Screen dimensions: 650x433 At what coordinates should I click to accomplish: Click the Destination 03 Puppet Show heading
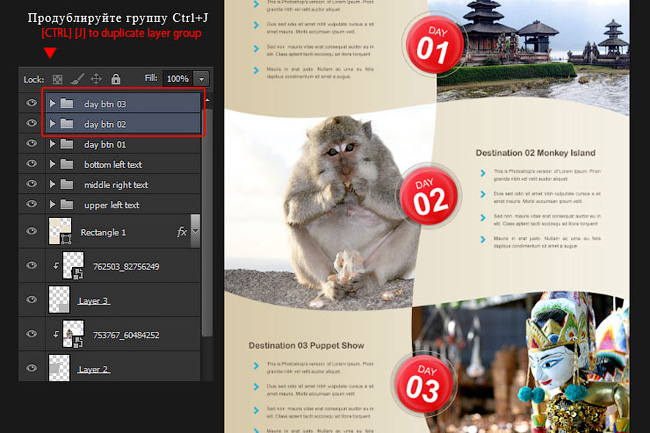tap(306, 346)
